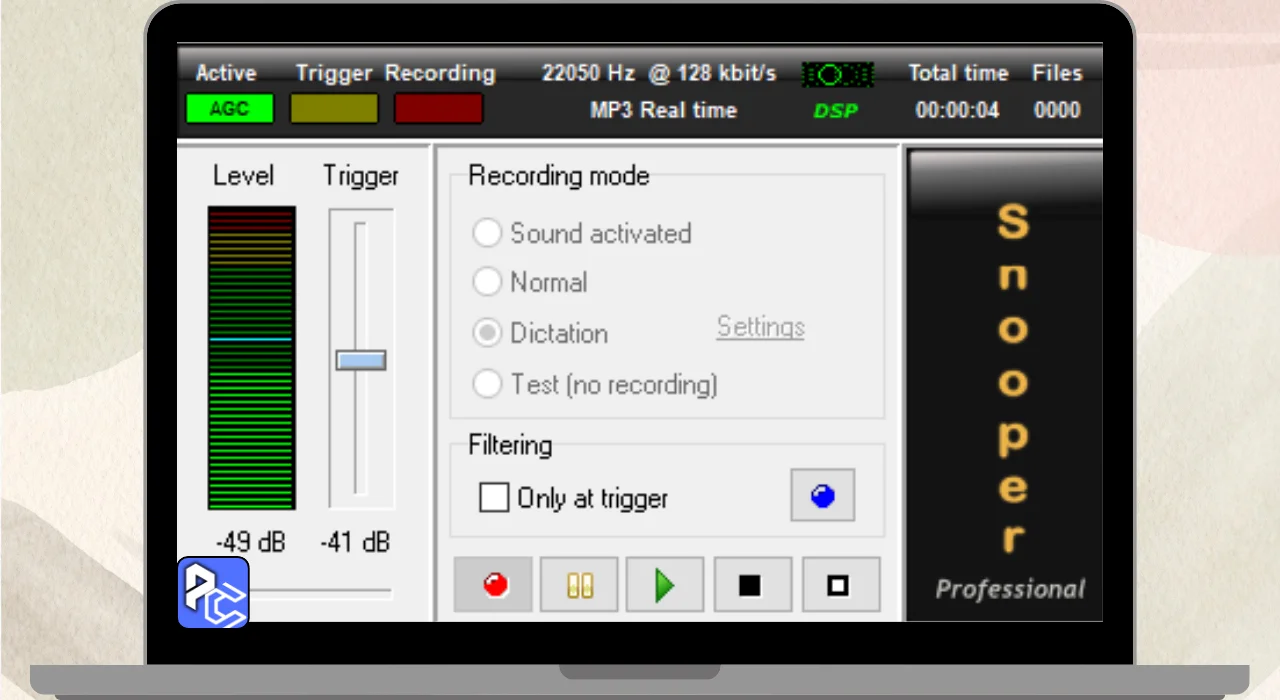Pause recording with the pause button
The width and height of the screenshot is (1280, 700).
580,585
